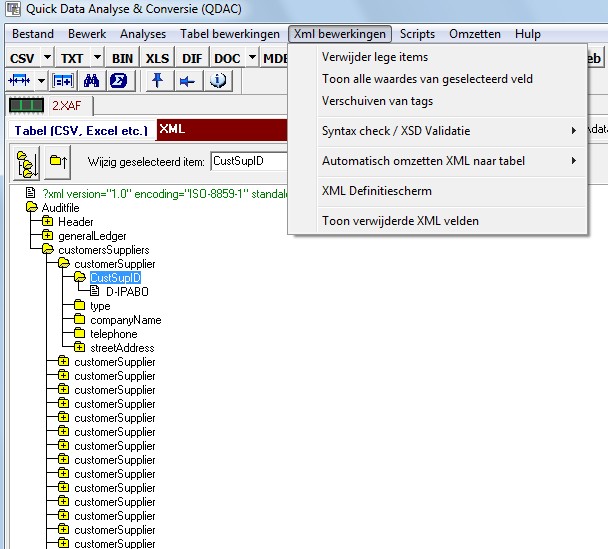Expand the Header tree node

47,222
